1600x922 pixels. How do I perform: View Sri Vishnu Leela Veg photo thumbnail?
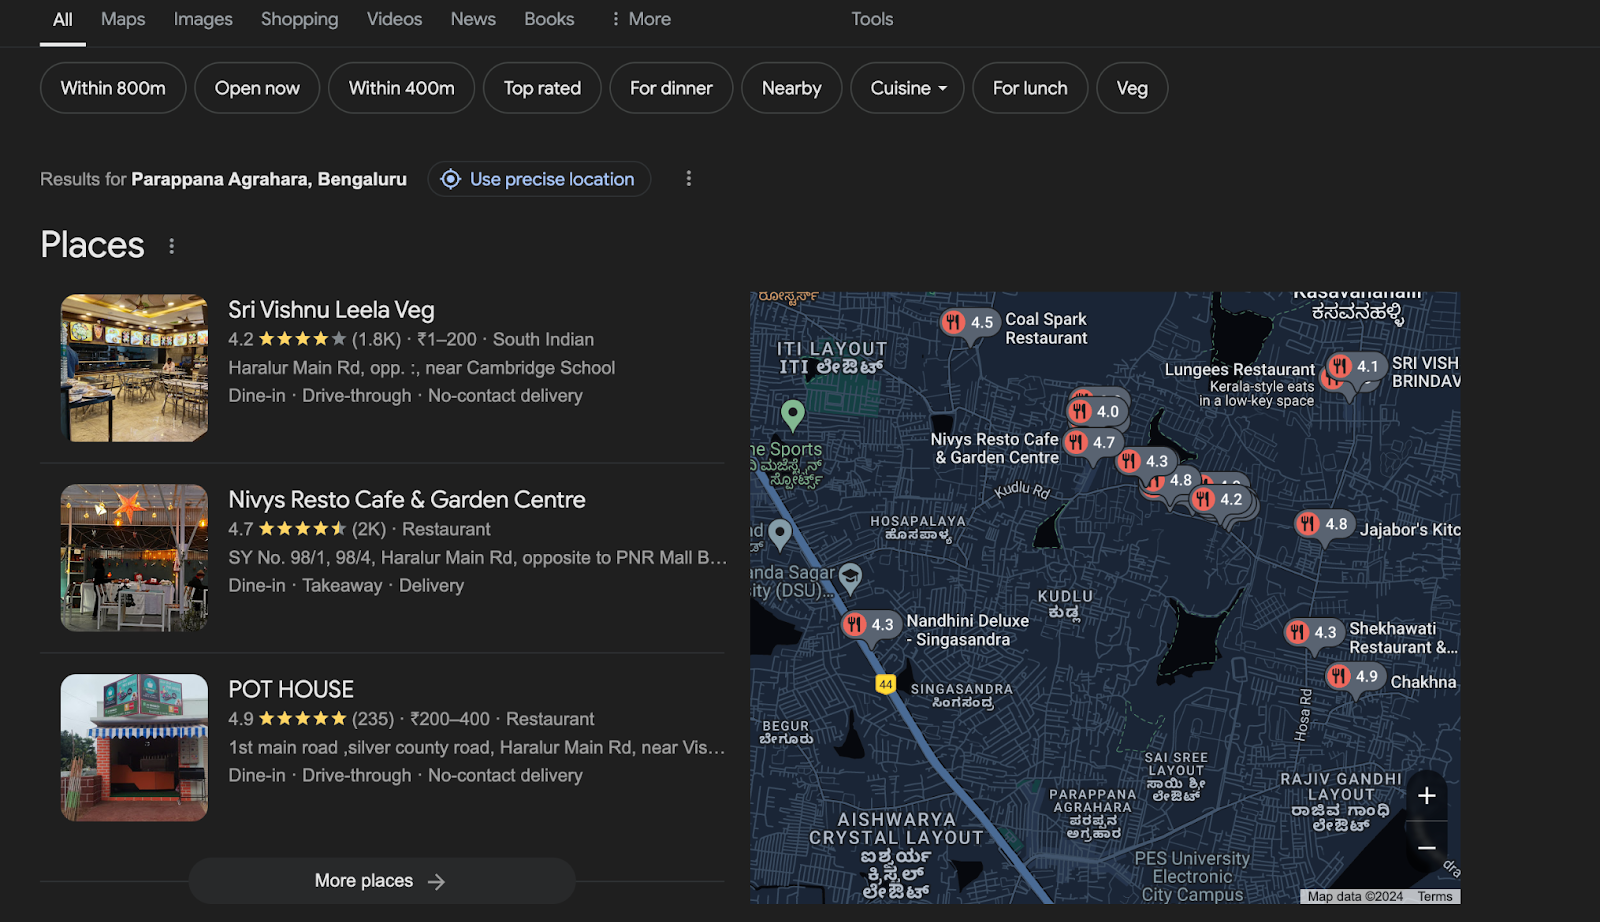(134, 368)
